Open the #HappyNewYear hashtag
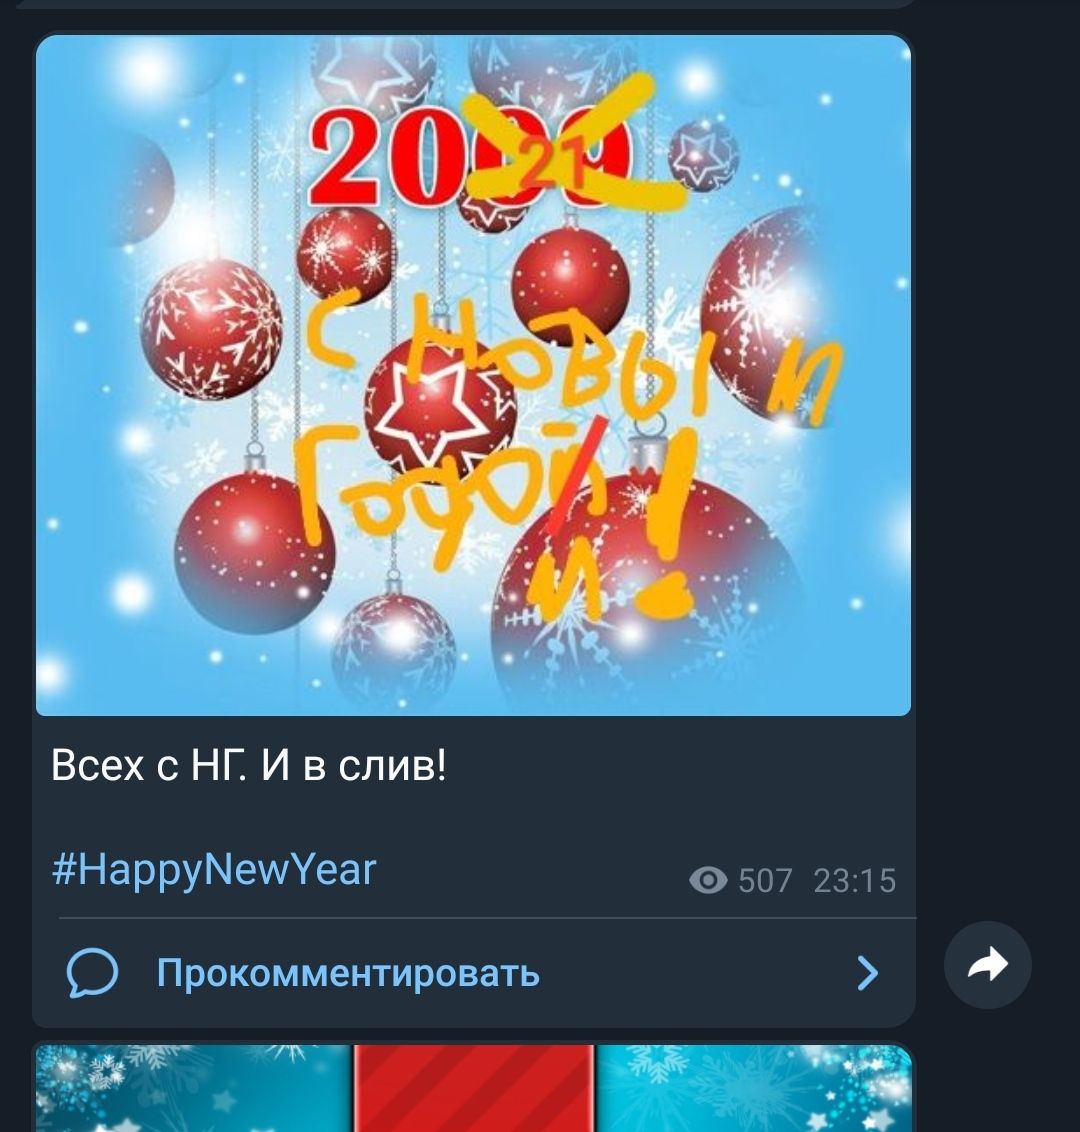 tap(214, 869)
